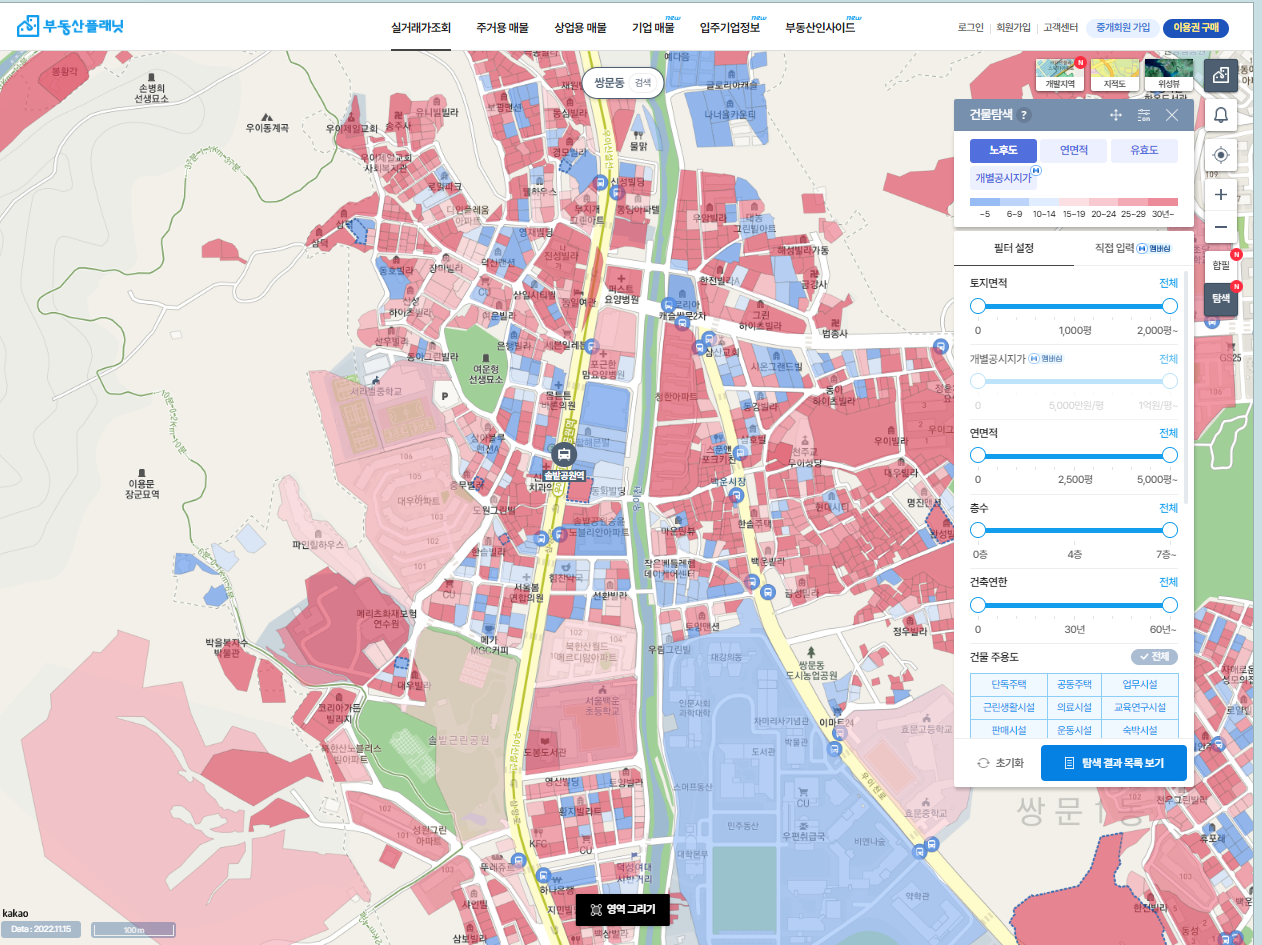
Task: Open the 주거용 매물 menu
Action: coord(503,27)
